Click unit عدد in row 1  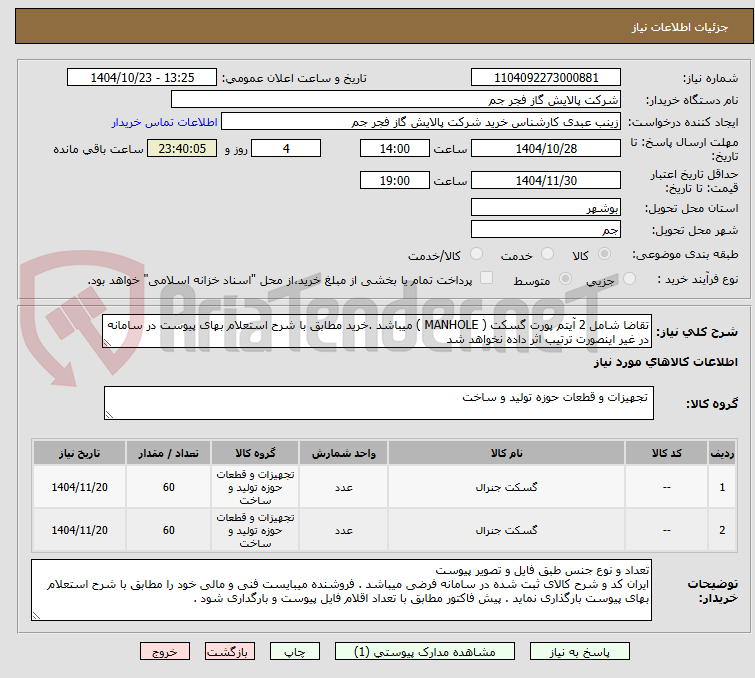(x=344, y=488)
